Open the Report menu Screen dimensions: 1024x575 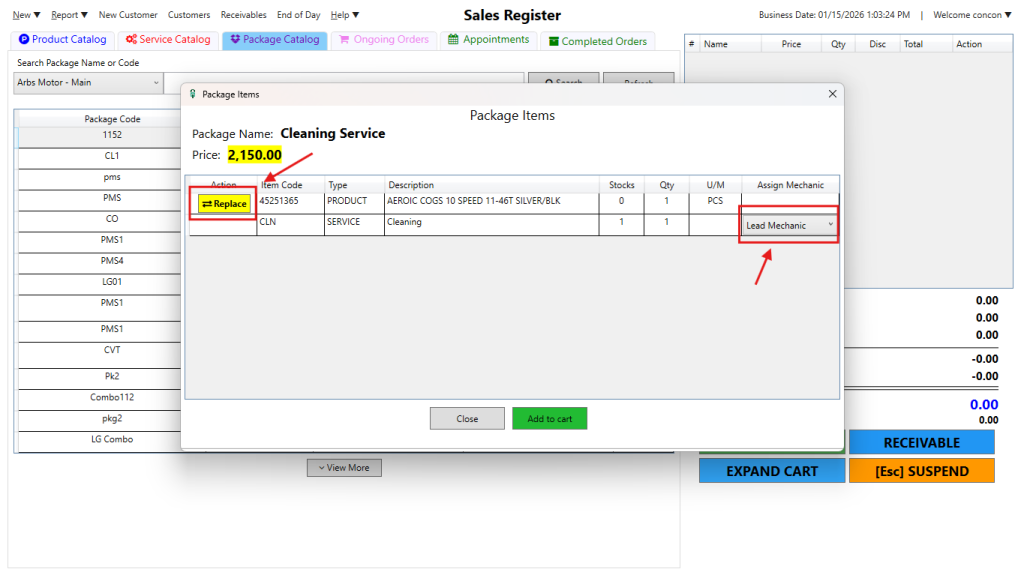[x=69, y=15]
